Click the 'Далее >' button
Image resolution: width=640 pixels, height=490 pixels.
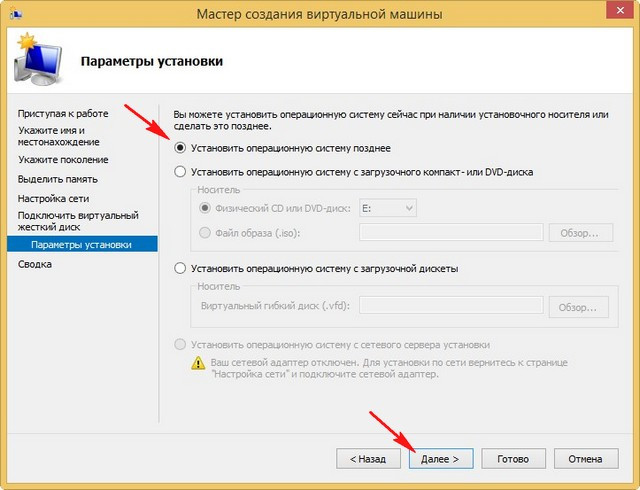441,459
